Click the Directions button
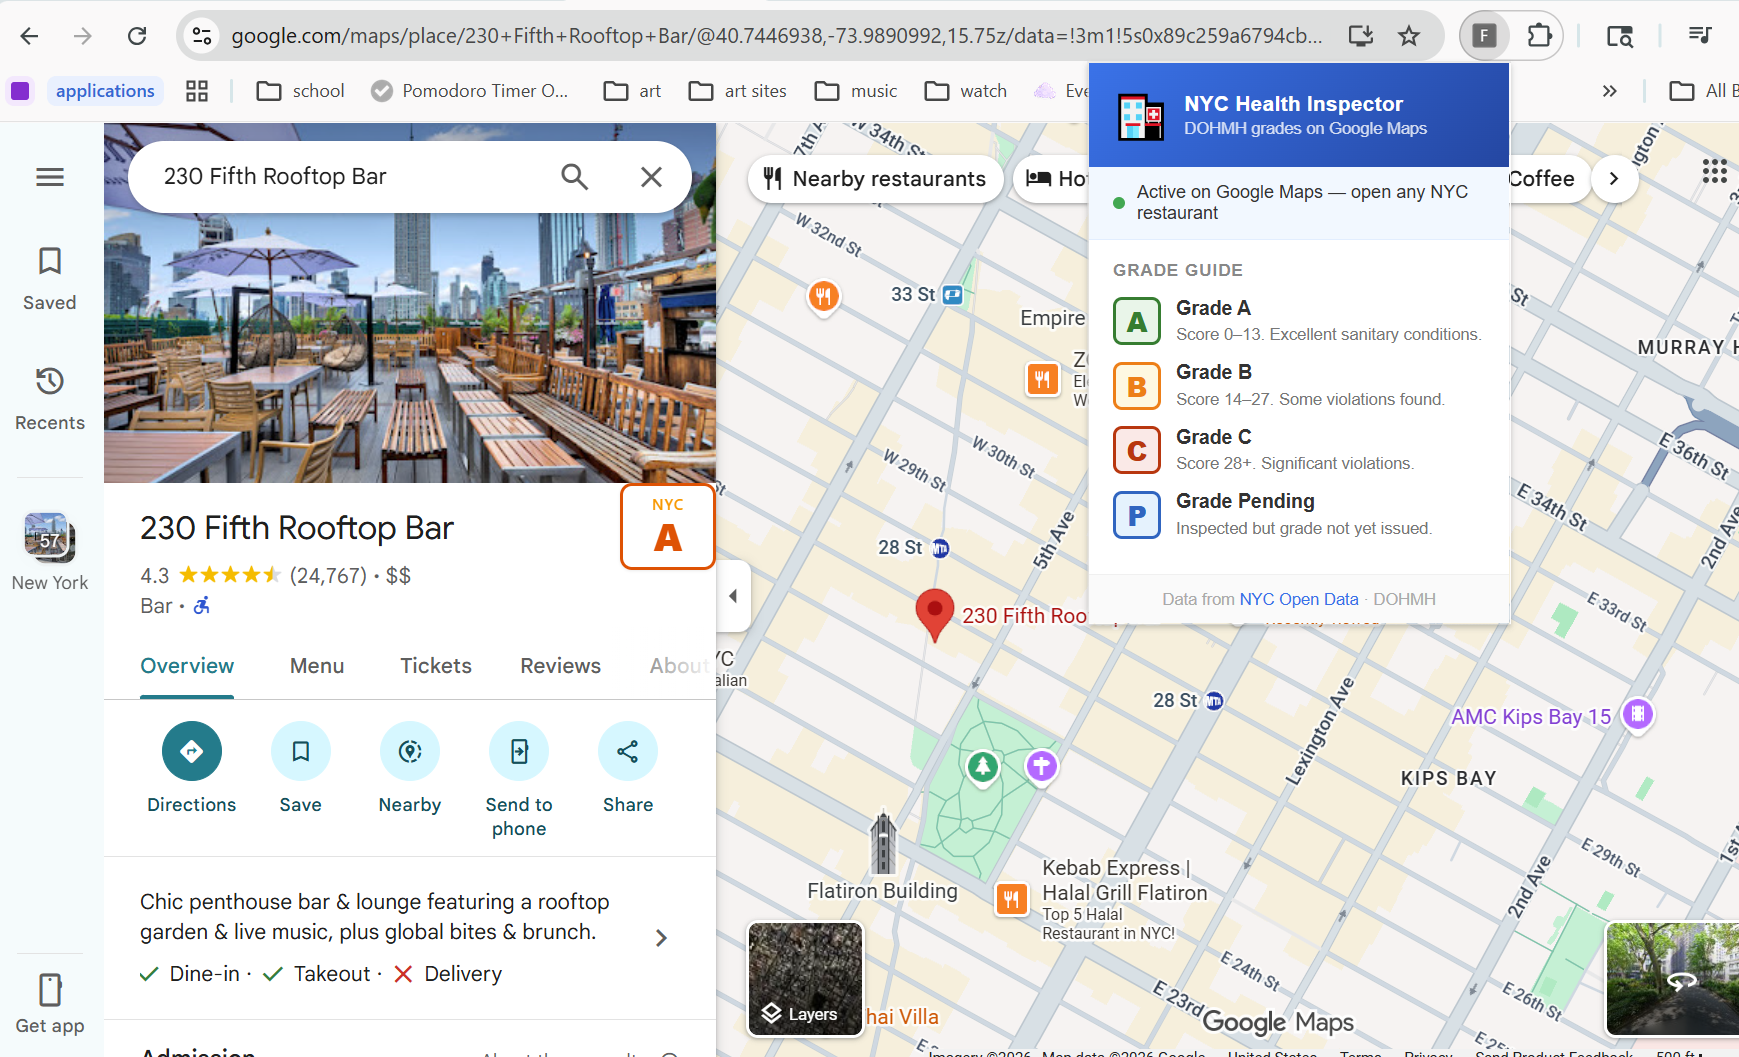This screenshot has width=1739, height=1057. coord(192,751)
